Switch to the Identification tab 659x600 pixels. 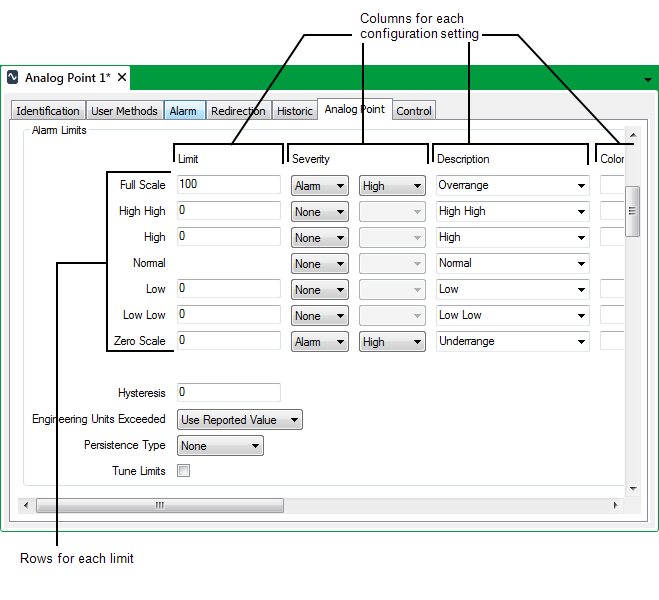pyautogui.click(x=48, y=111)
